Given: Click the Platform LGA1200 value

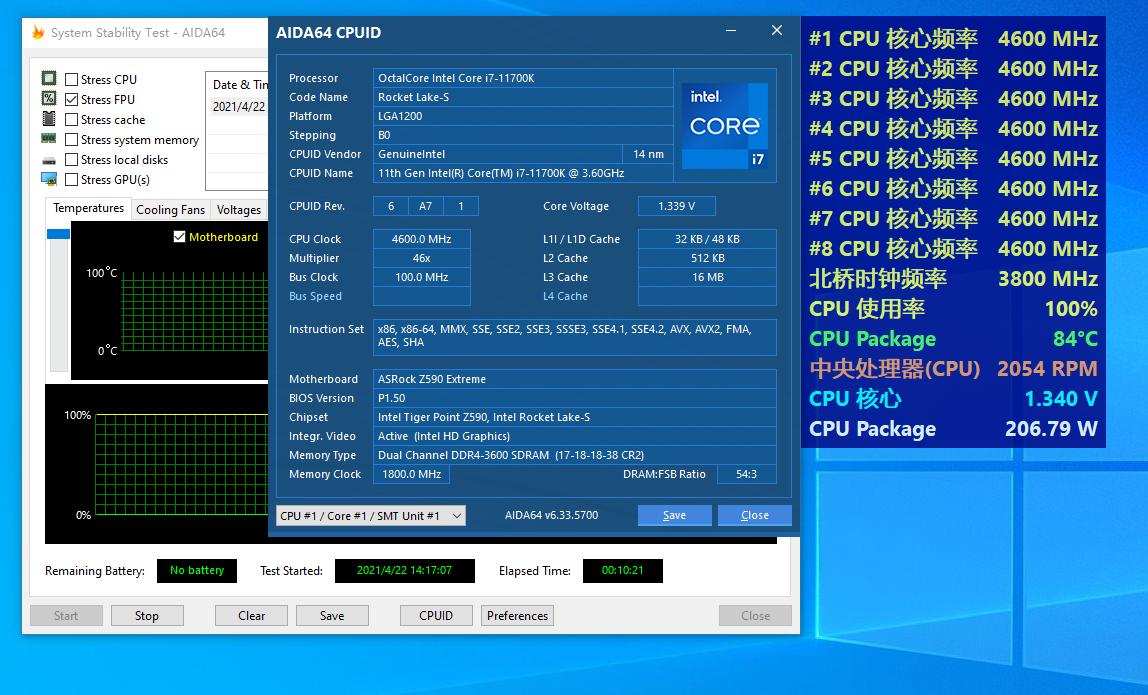Looking at the screenshot, I should point(523,116).
